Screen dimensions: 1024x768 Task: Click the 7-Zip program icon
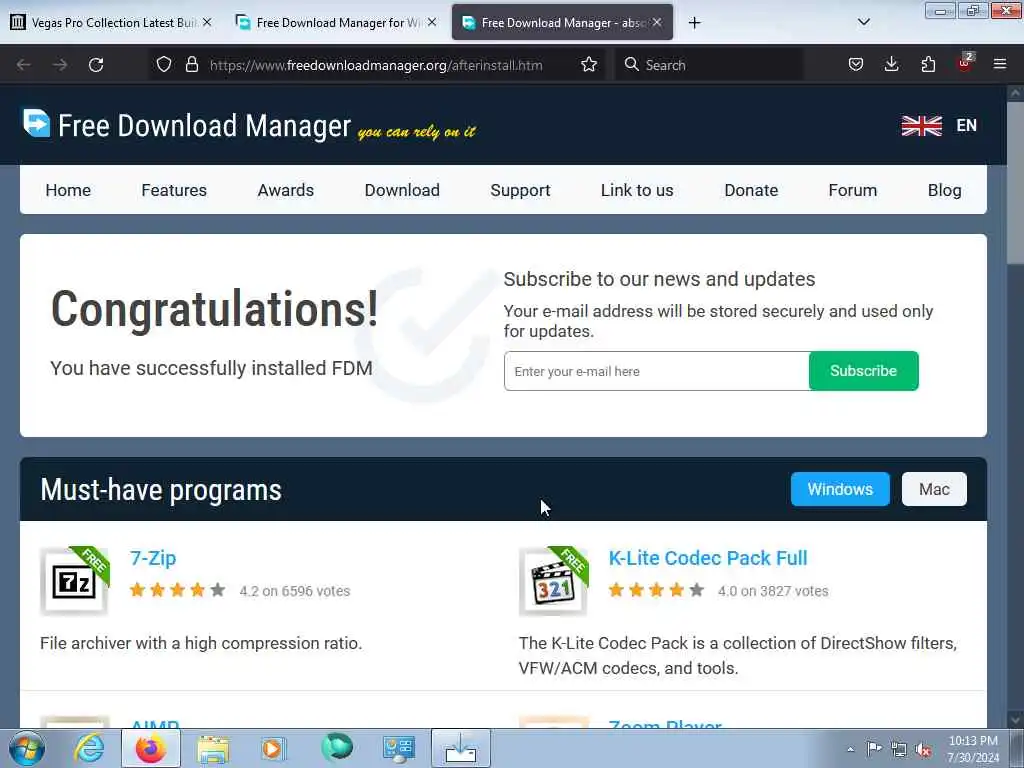74,581
